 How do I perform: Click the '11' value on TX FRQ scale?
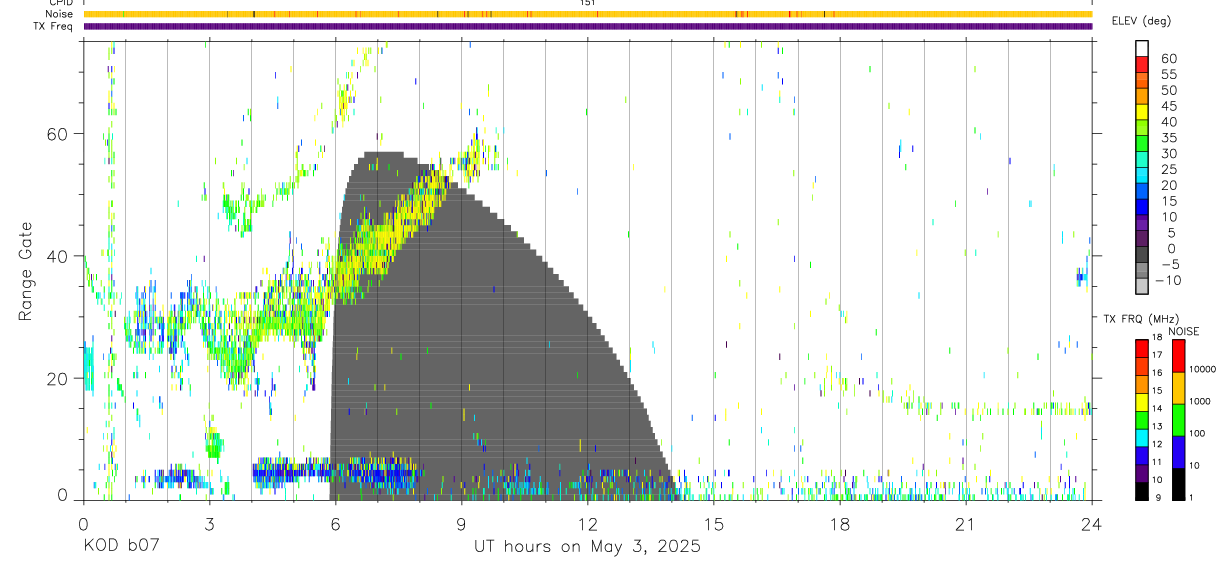pyautogui.click(x=1156, y=462)
